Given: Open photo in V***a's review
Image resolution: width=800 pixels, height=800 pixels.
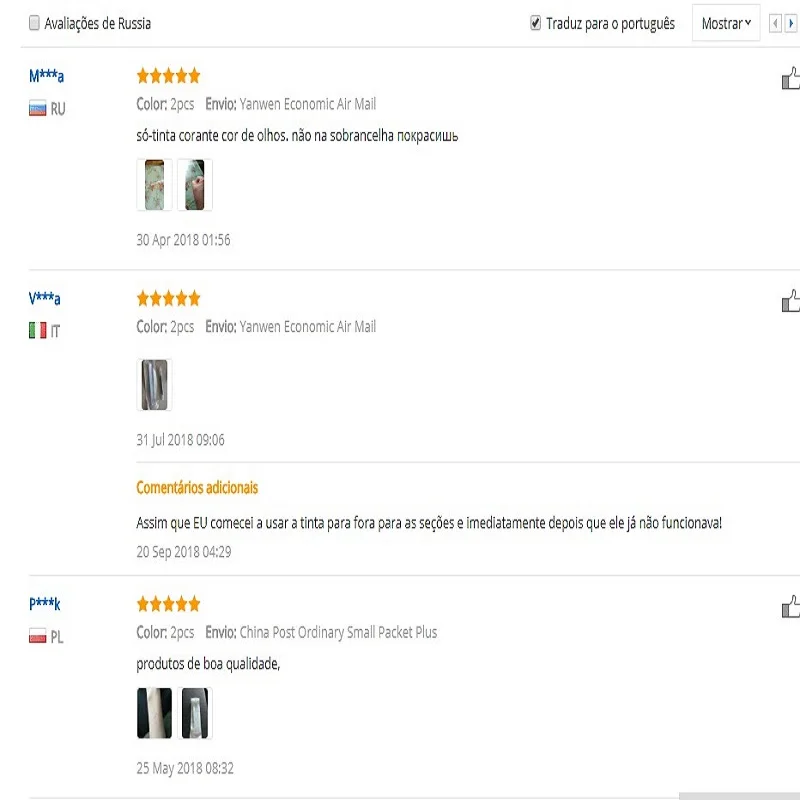Looking at the screenshot, I should tap(154, 385).
